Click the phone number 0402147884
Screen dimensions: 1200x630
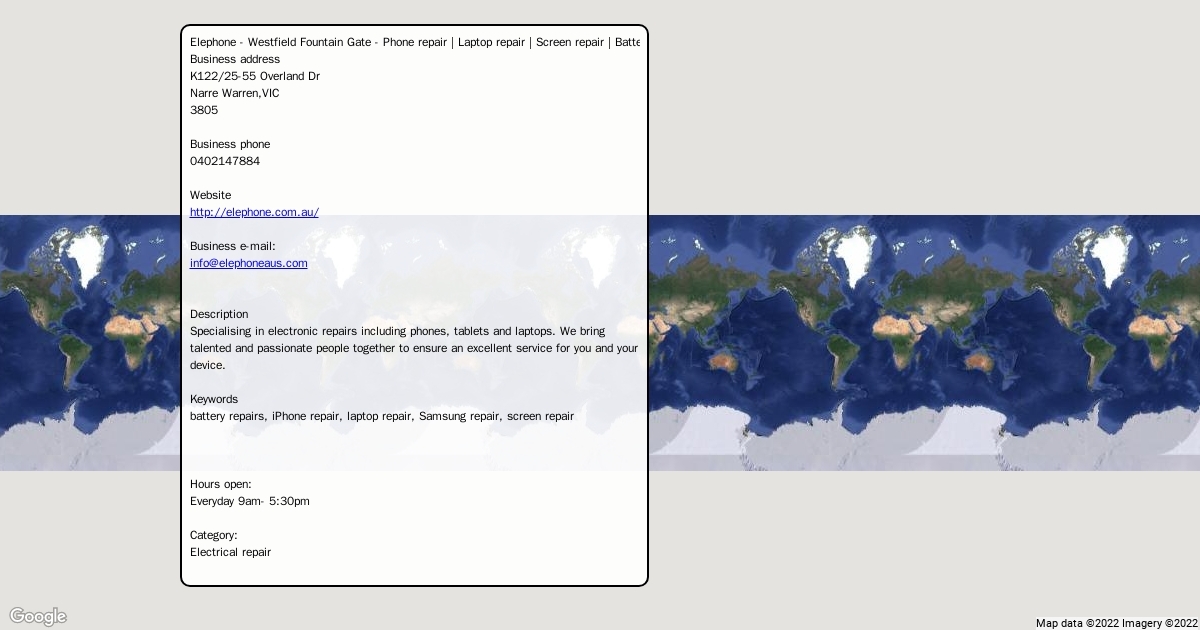(225, 161)
